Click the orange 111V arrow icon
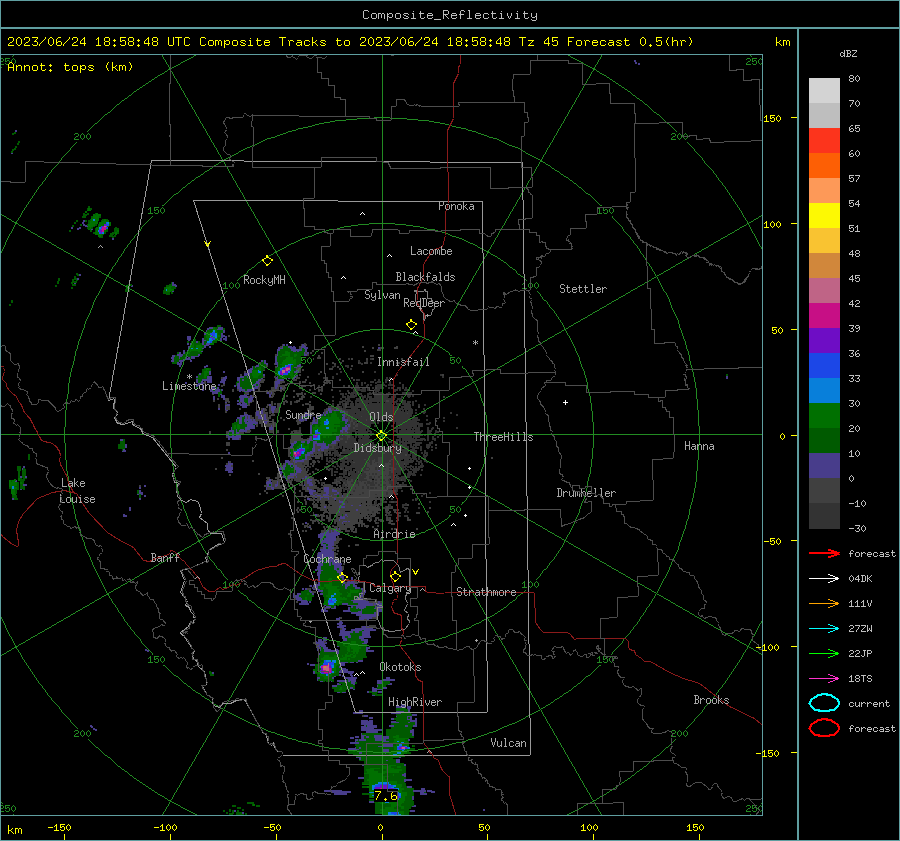The width and height of the screenshot is (900, 841). 824,603
